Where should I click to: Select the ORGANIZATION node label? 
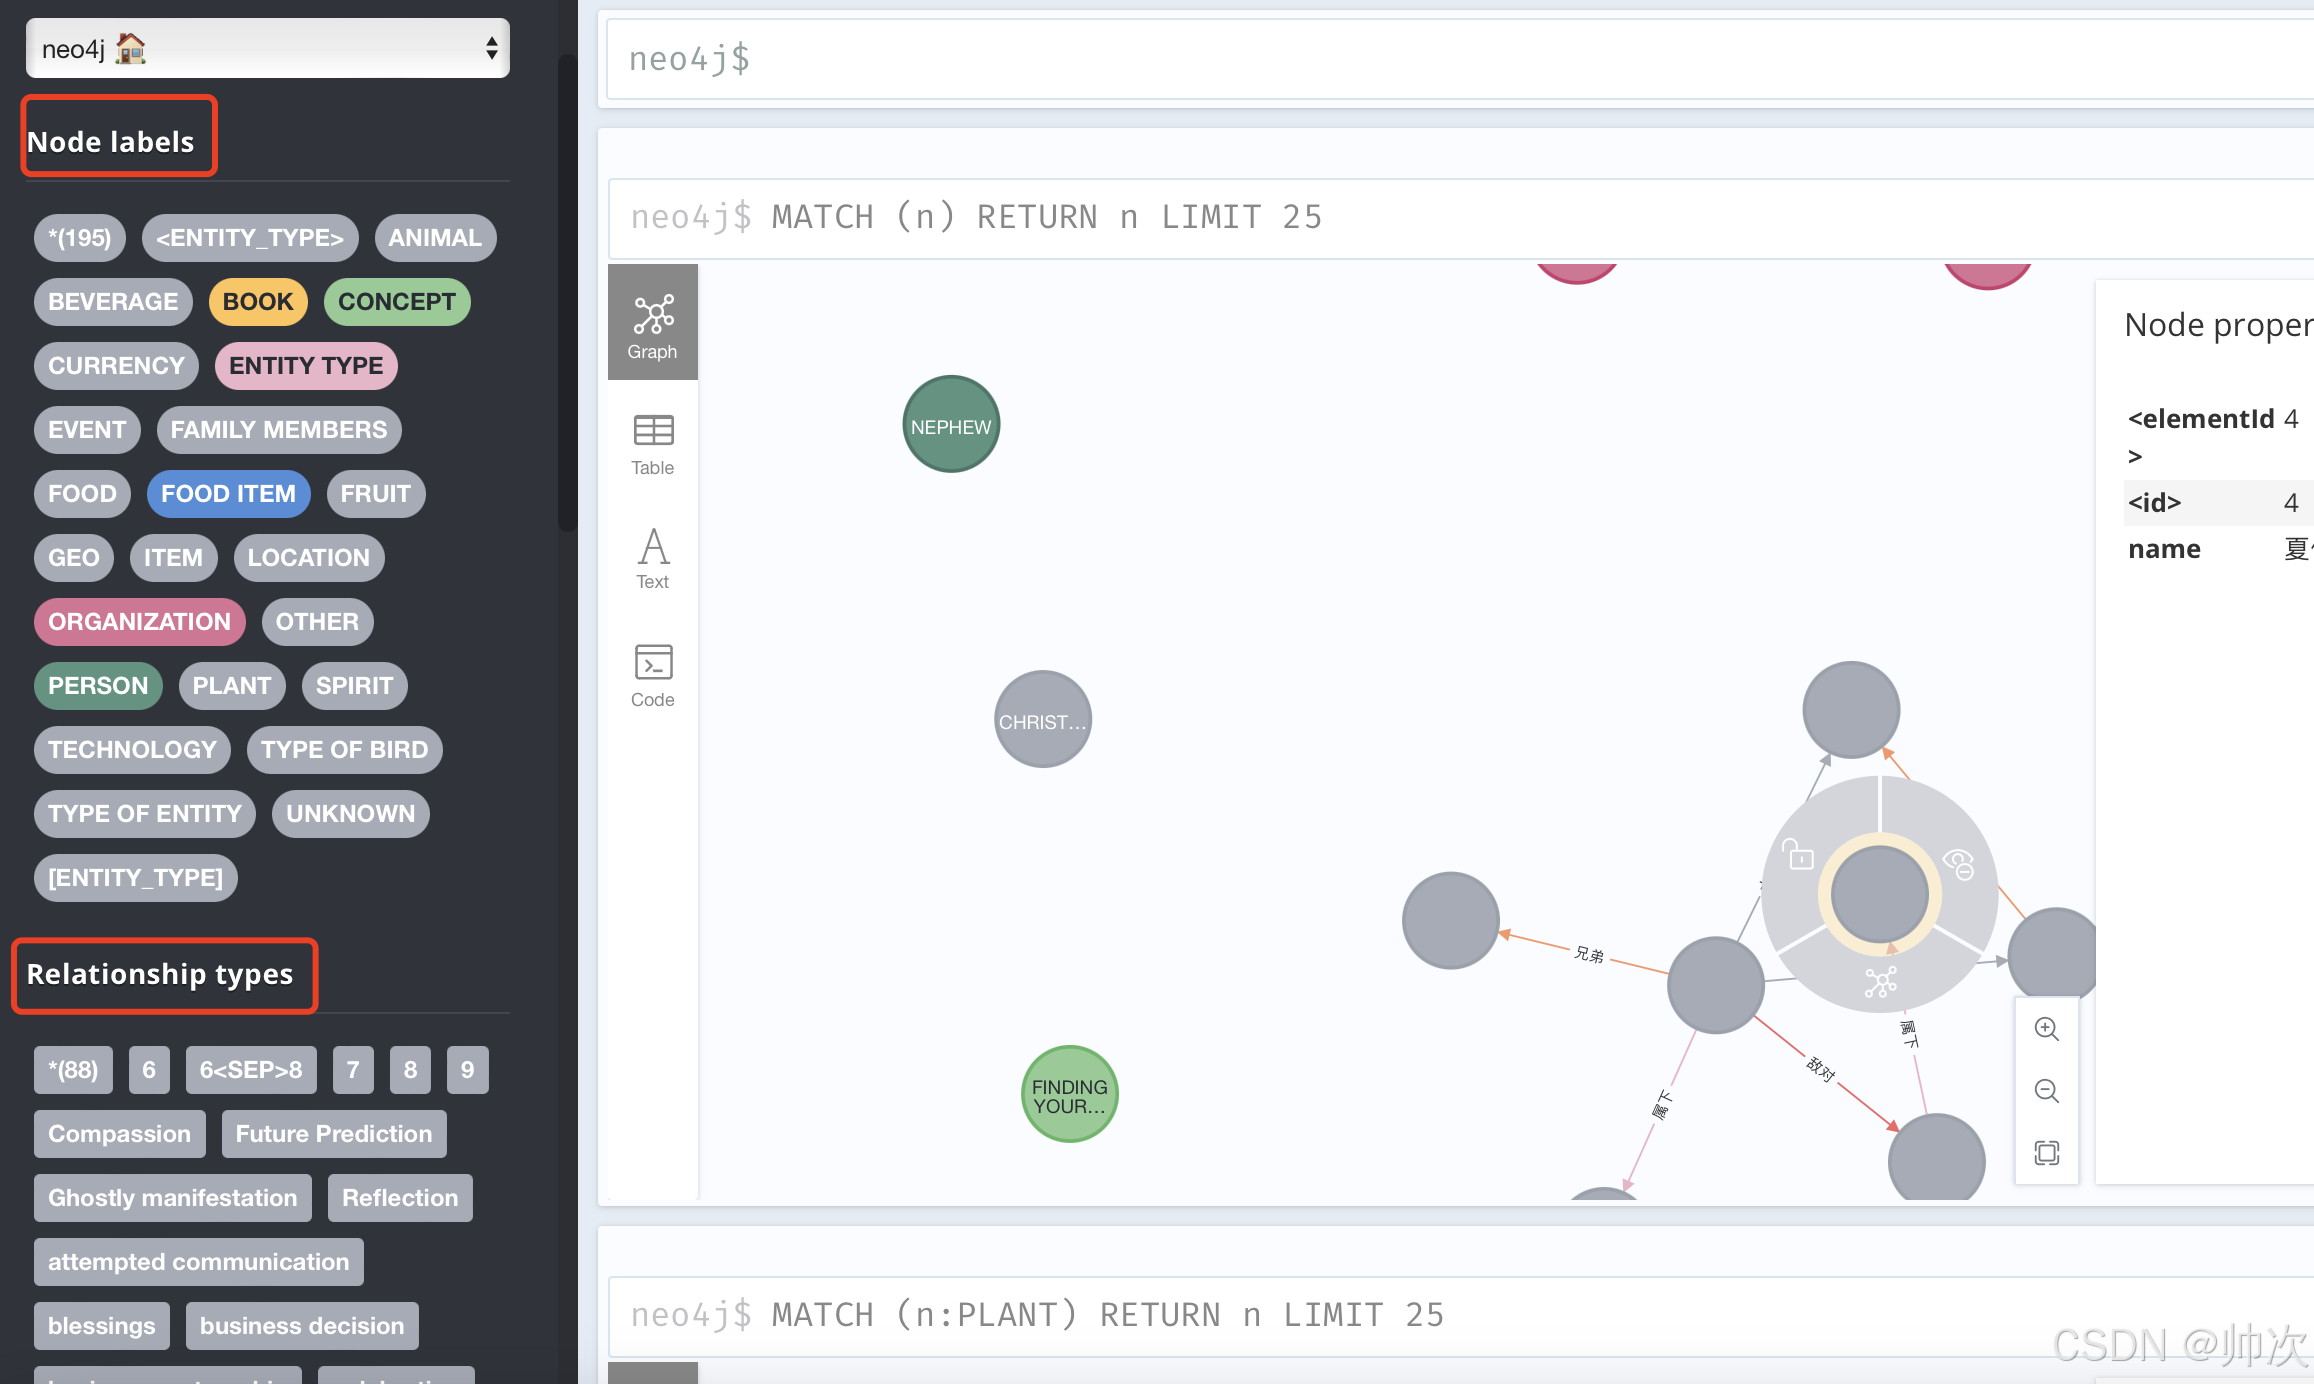[x=140, y=622]
